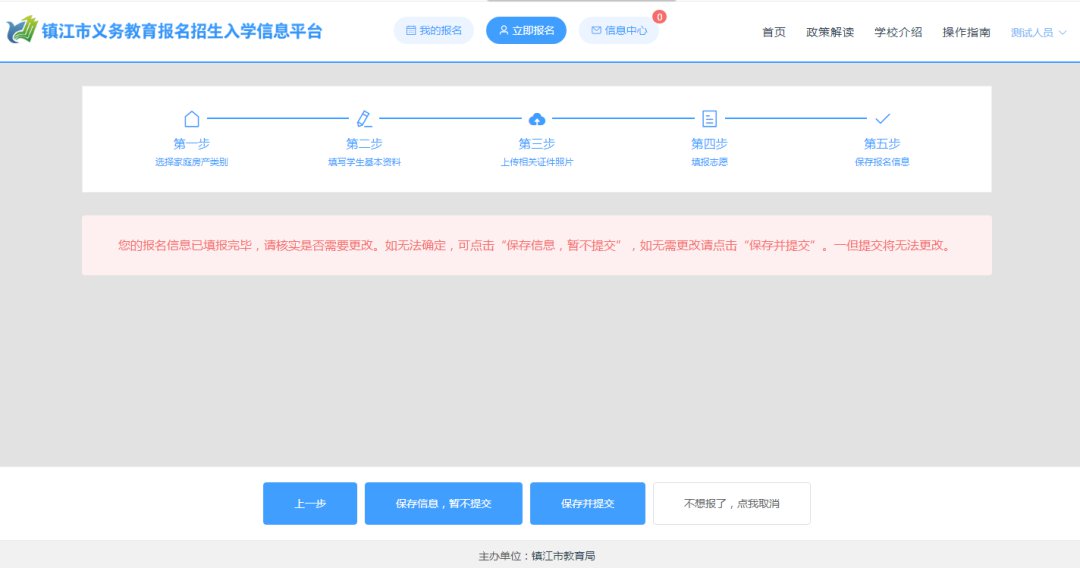Click the document icon for step four
The height and width of the screenshot is (568, 1080).
(x=709, y=119)
